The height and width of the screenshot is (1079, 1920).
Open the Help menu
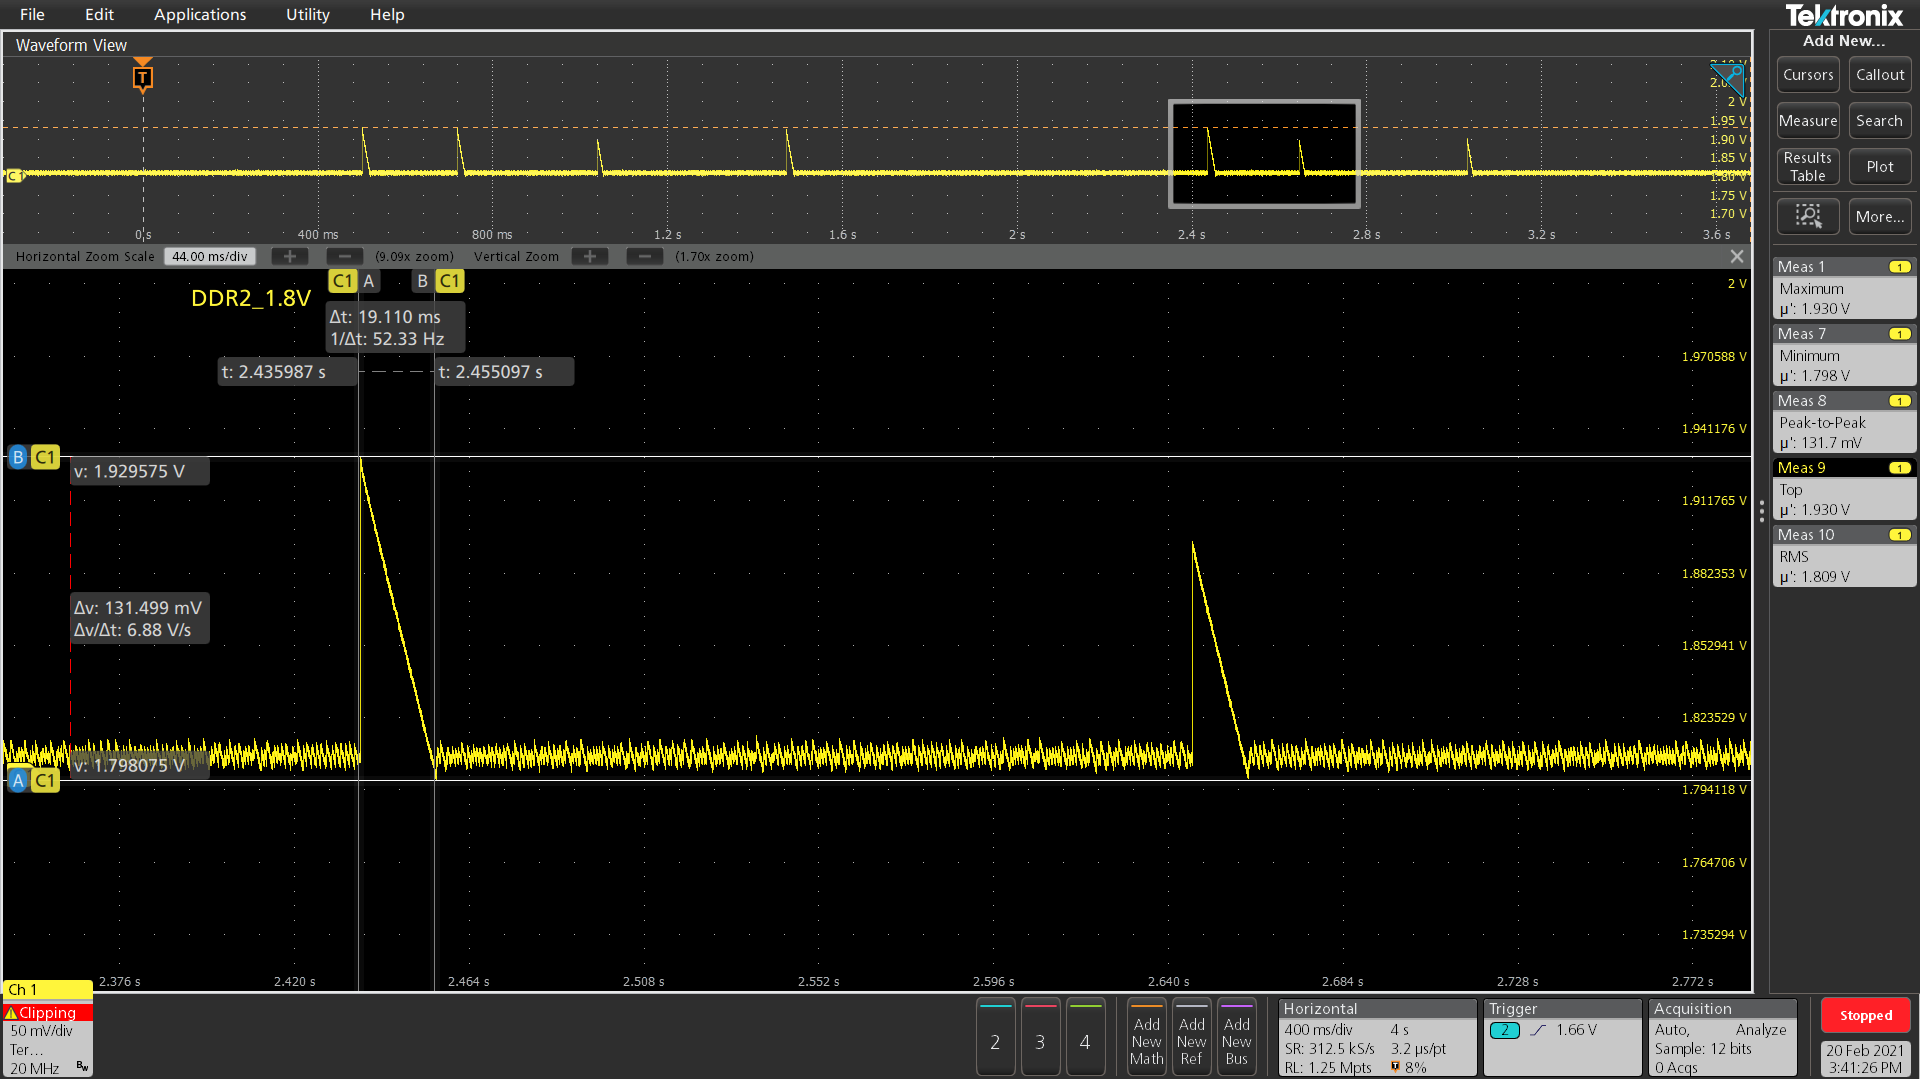coord(387,14)
